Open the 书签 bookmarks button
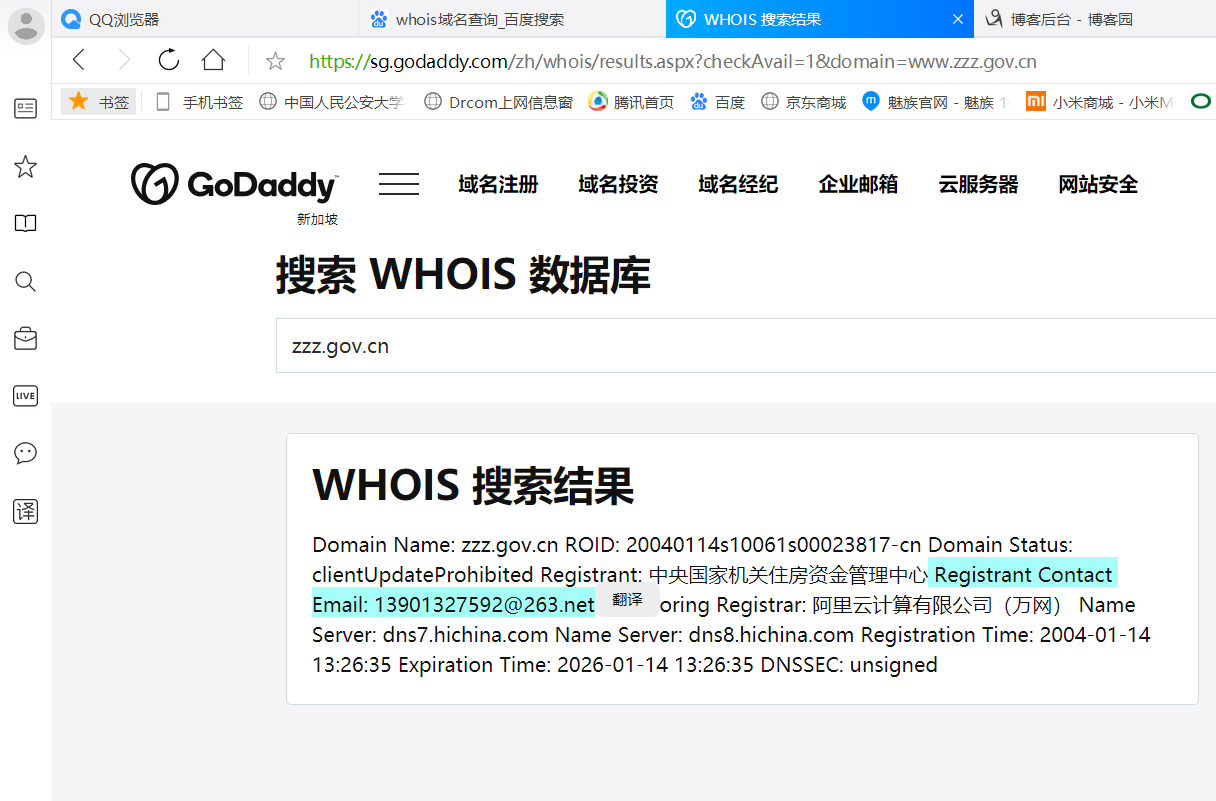1216x801 pixels. [99, 101]
